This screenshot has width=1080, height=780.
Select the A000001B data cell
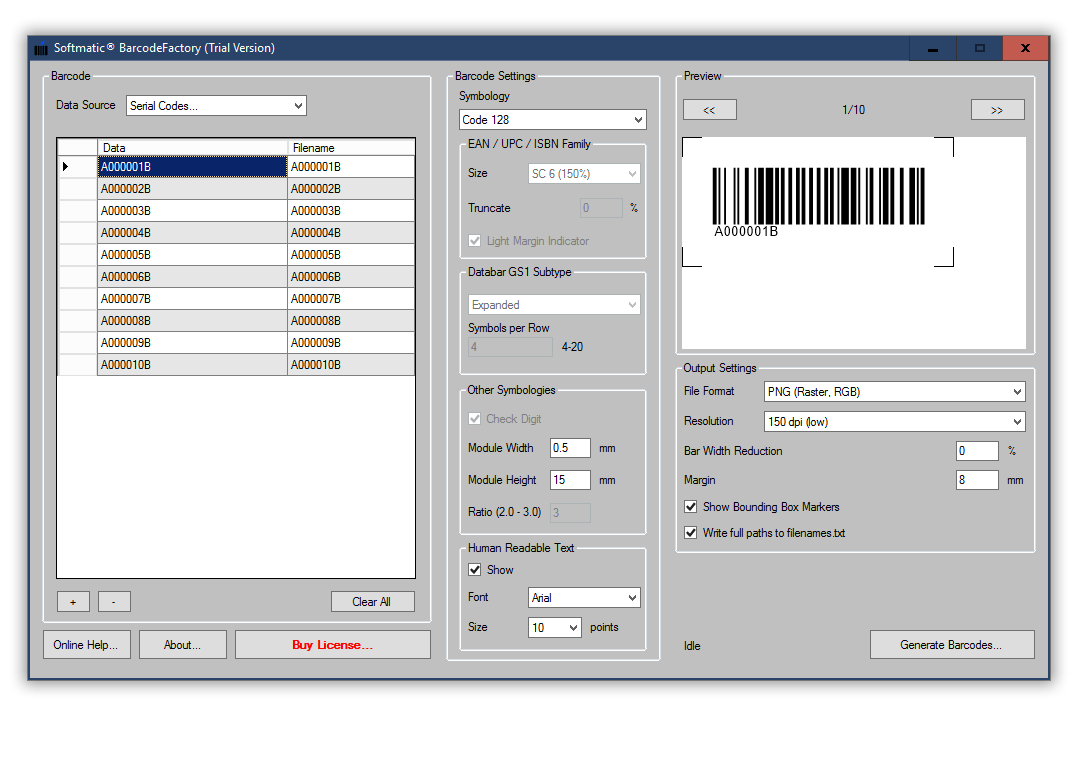(192, 167)
